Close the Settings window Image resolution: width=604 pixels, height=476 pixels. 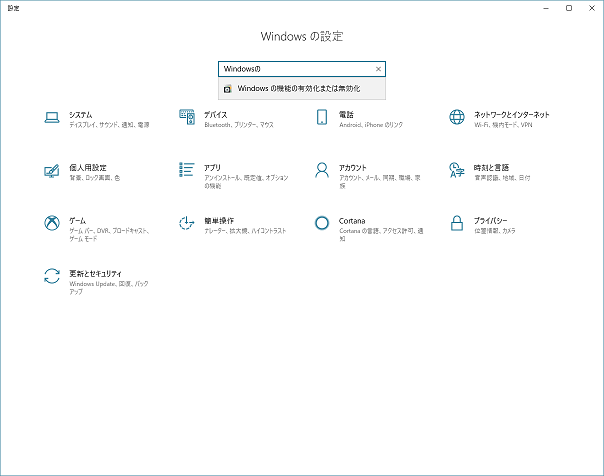point(592,8)
